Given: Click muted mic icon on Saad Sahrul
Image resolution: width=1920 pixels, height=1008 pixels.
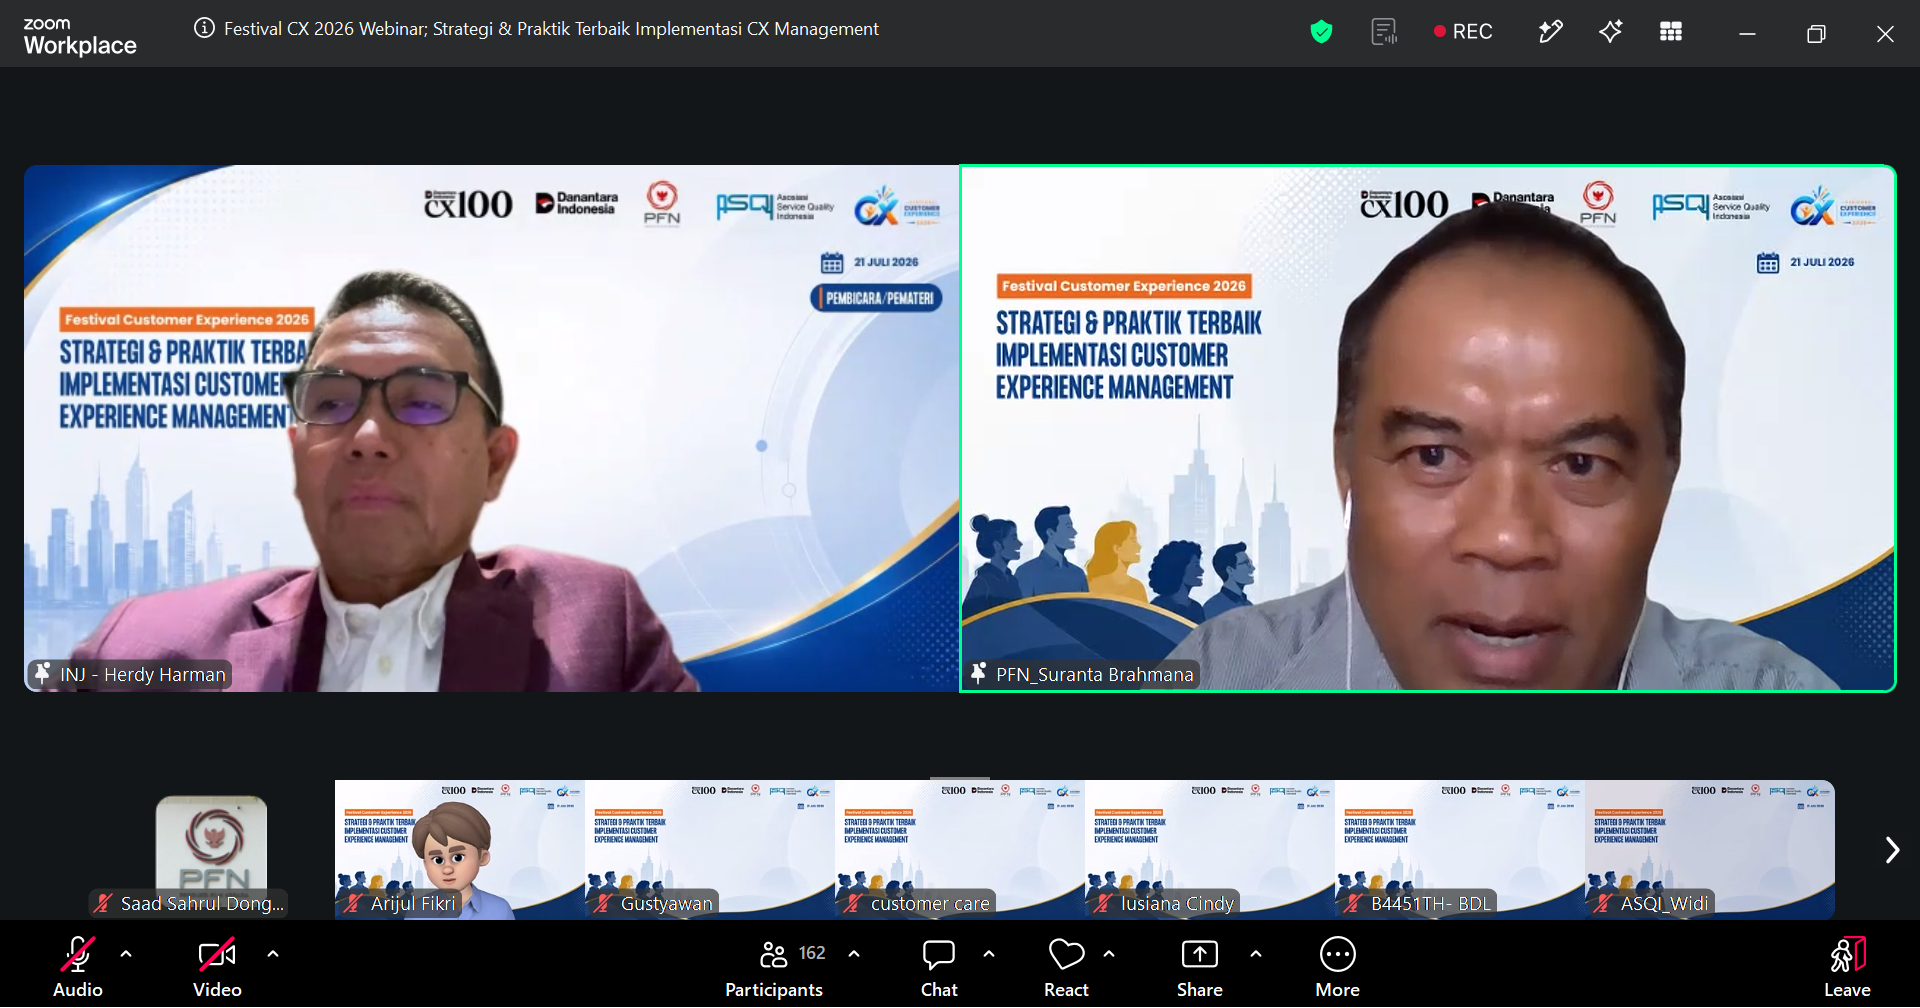Looking at the screenshot, I should (x=103, y=904).
